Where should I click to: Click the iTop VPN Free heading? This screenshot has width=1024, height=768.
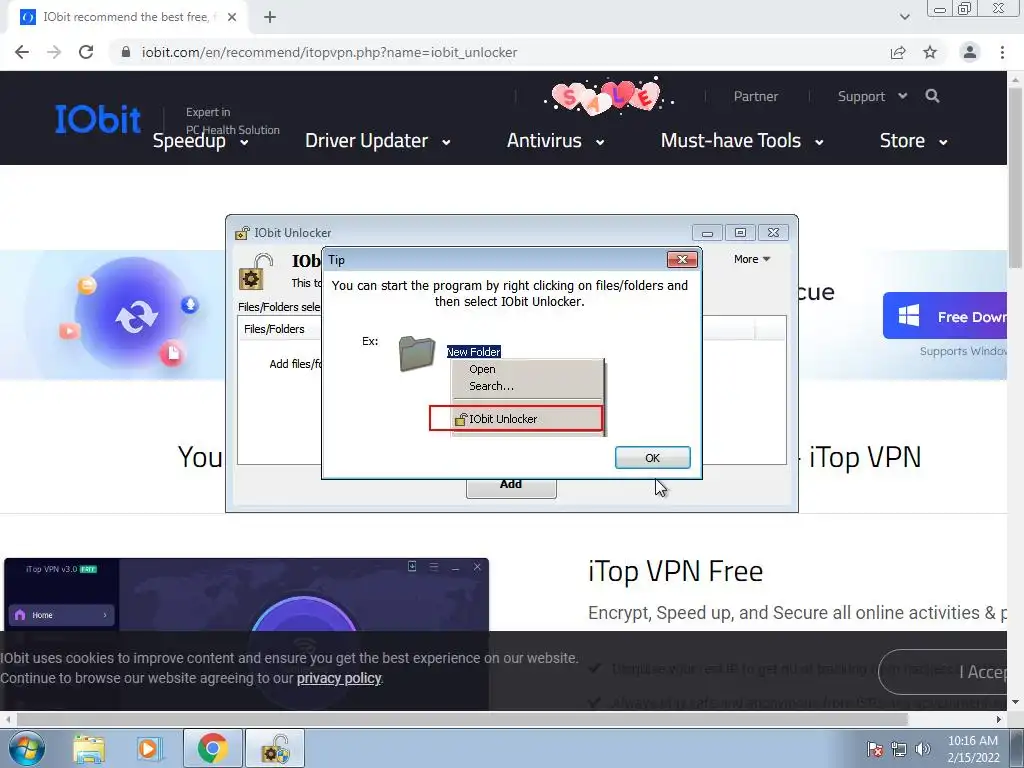tap(675, 571)
